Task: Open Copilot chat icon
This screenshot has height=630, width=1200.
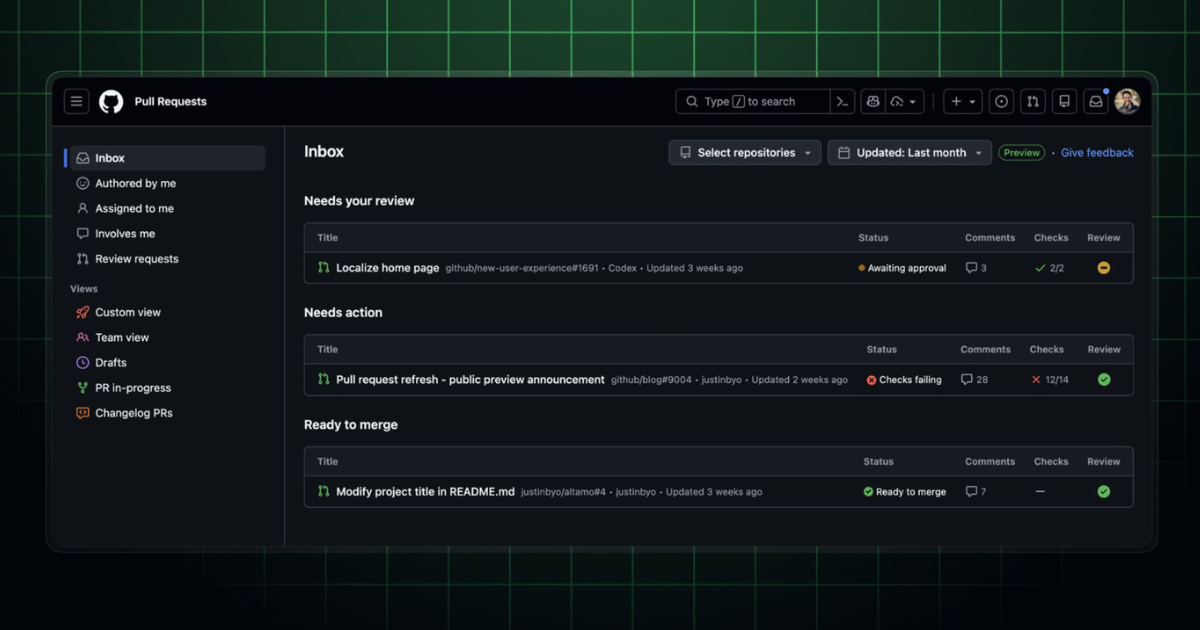Action: click(873, 101)
